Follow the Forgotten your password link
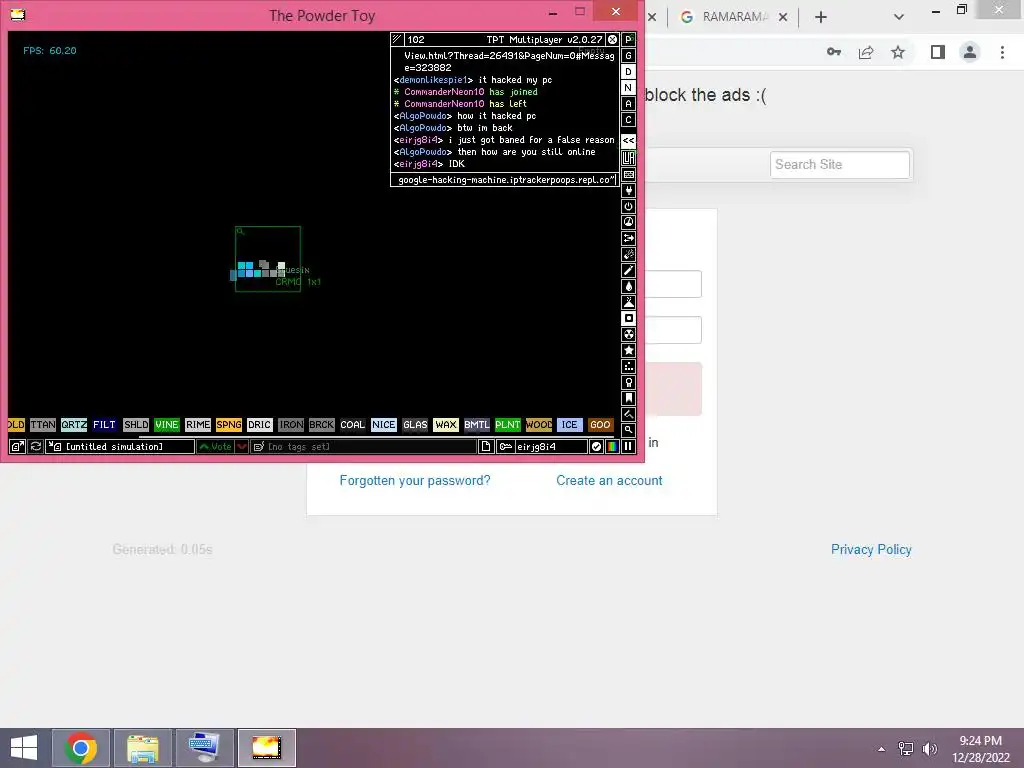 point(415,481)
